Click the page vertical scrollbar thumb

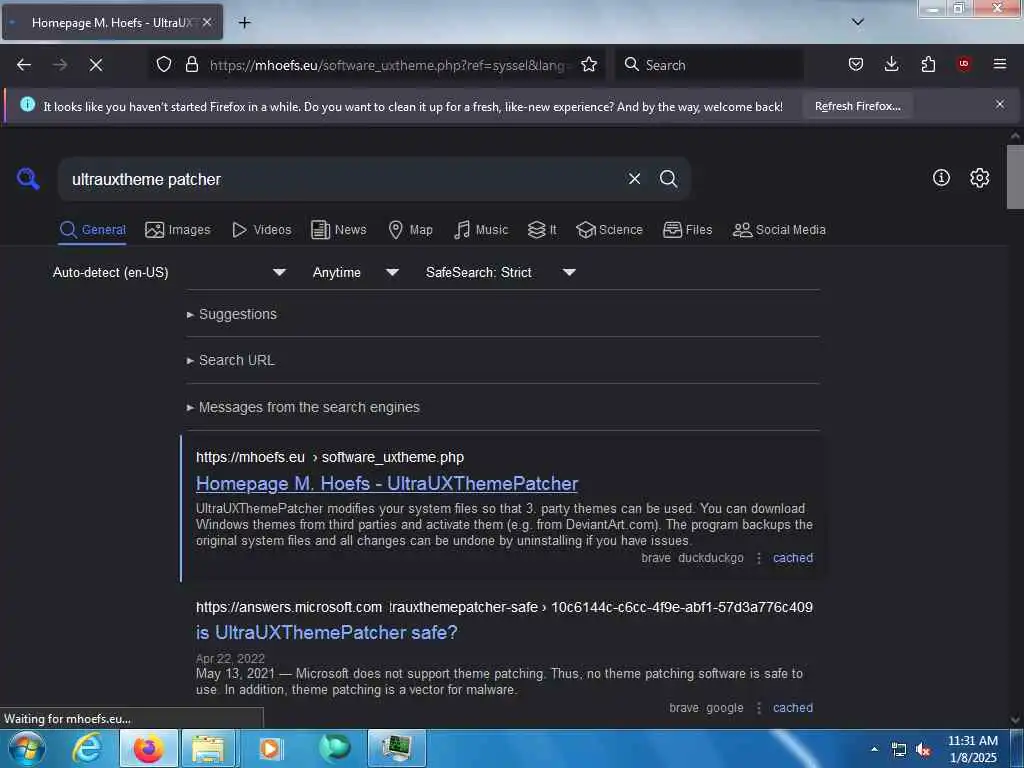click(x=1015, y=176)
